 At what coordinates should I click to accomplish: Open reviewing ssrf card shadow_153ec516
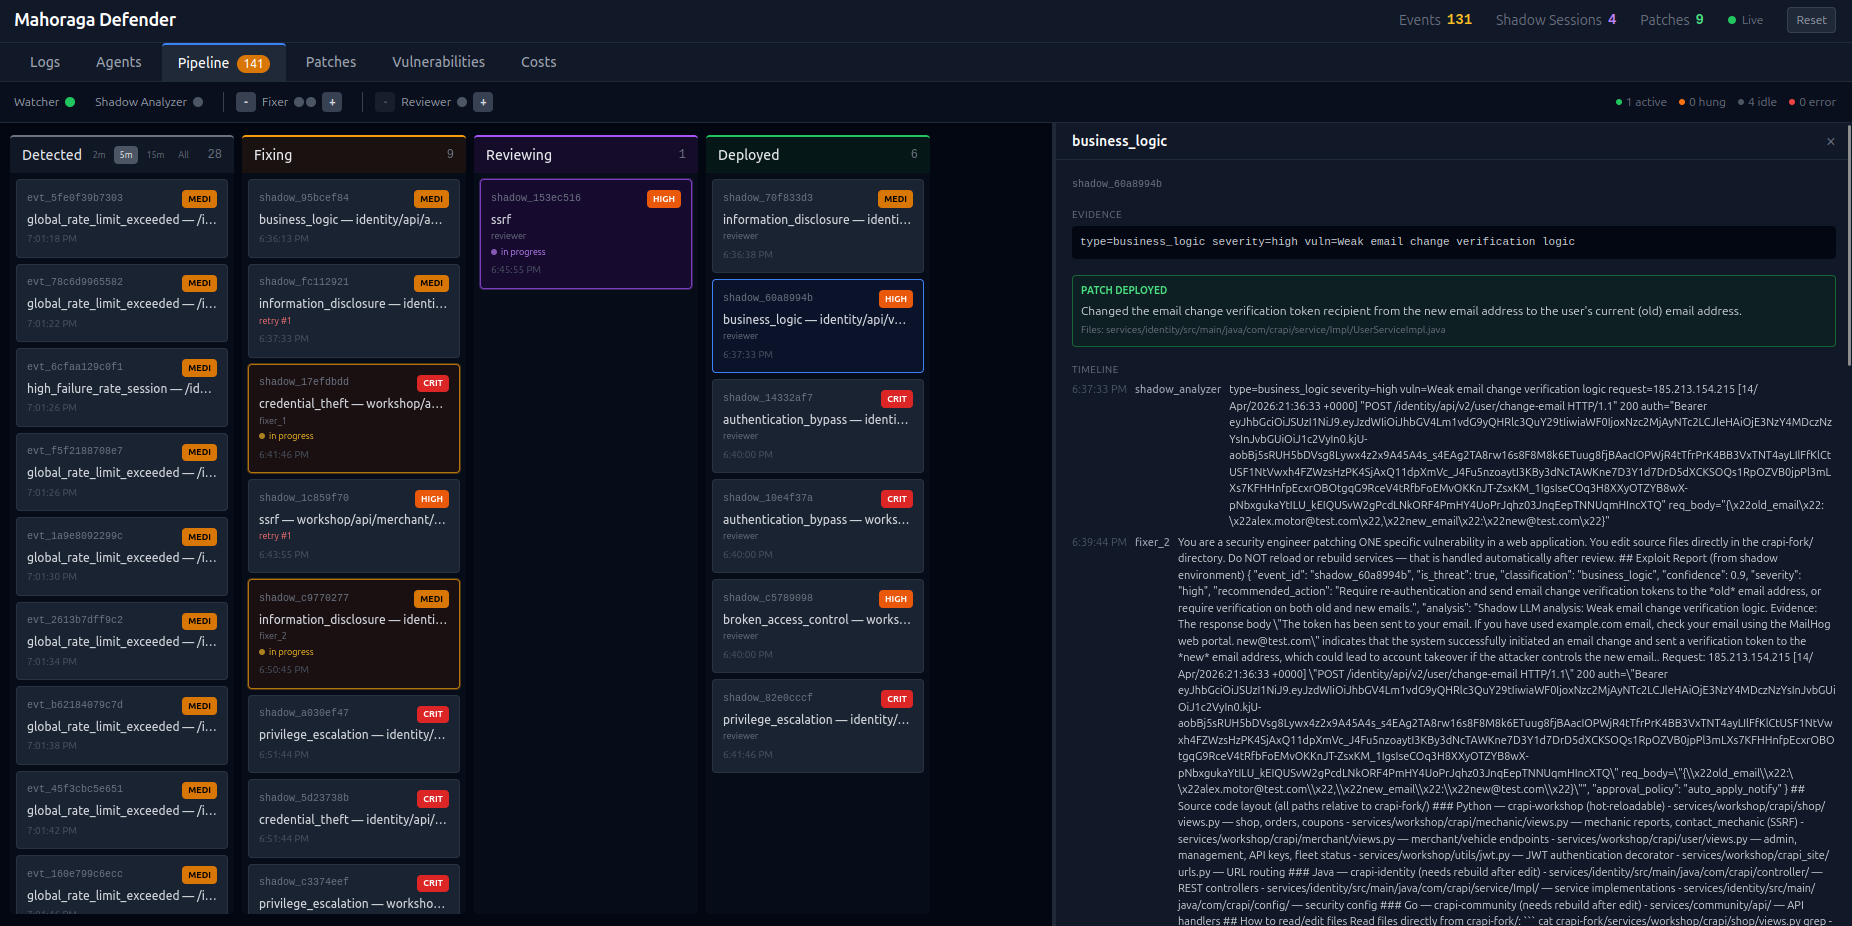click(x=586, y=234)
